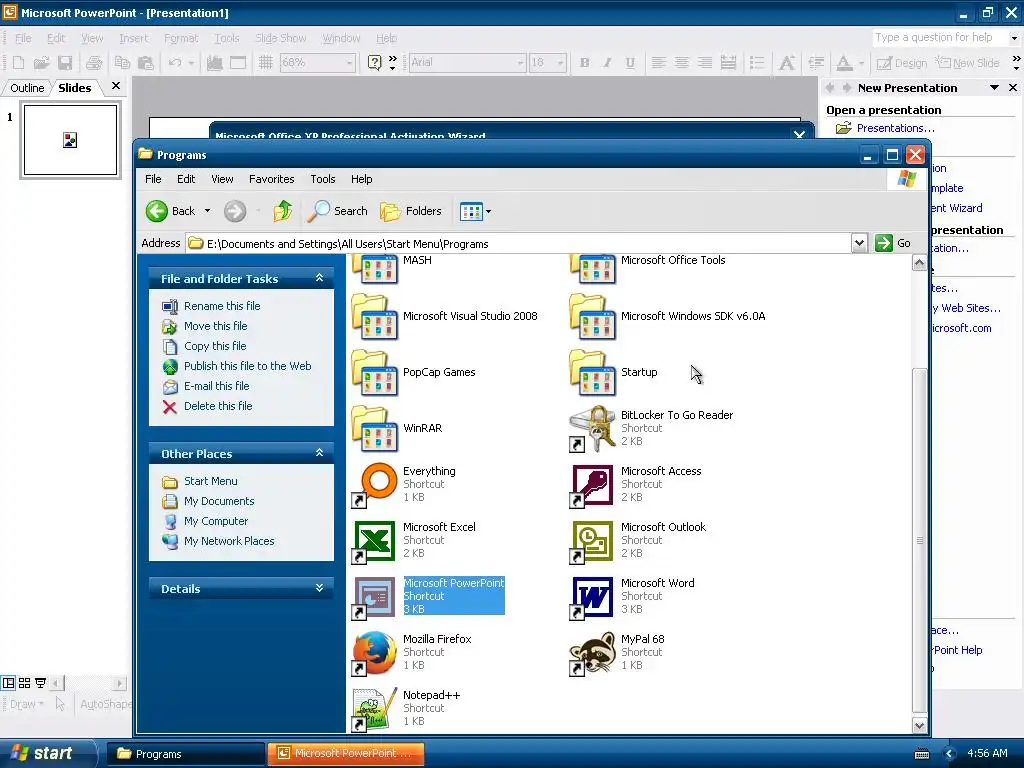Switch to the Slides tab
Image resolution: width=1024 pixels, height=768 pixels.
coord(75,88)
